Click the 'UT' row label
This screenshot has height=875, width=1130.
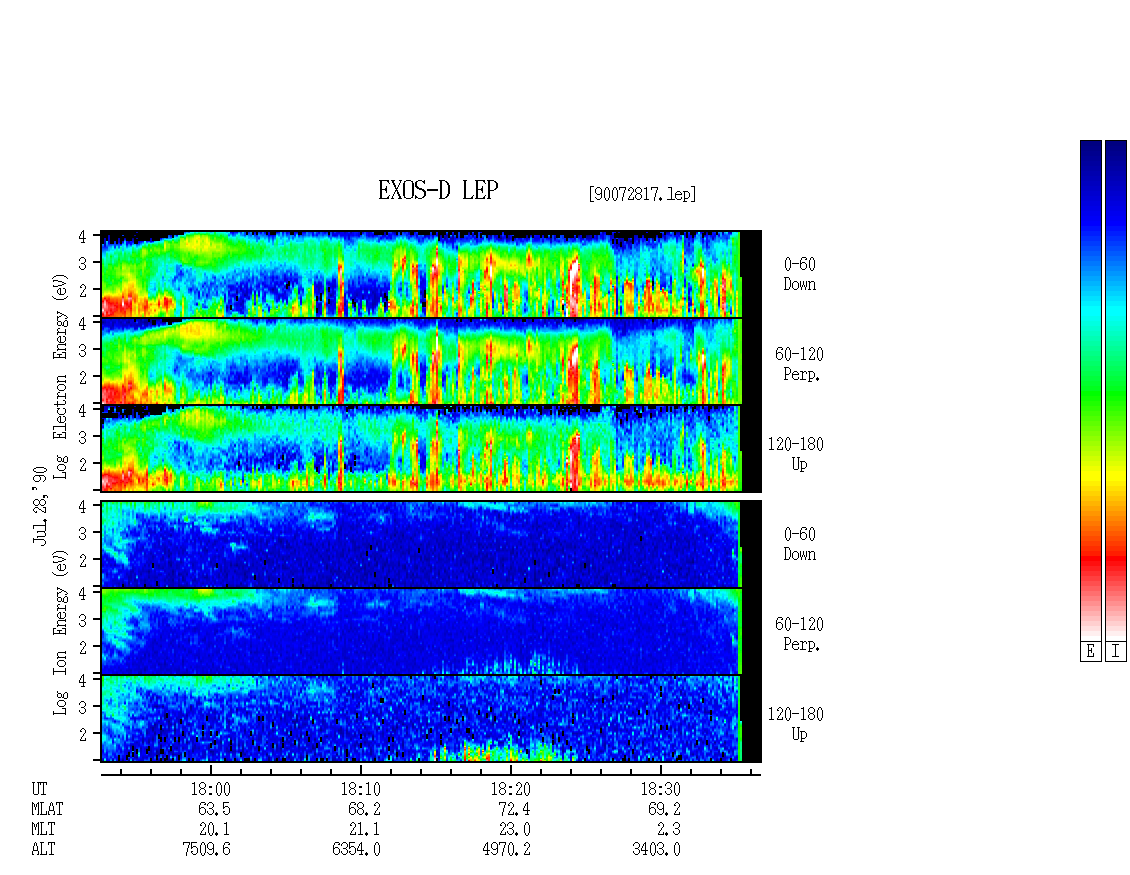(x=39, y=789)
